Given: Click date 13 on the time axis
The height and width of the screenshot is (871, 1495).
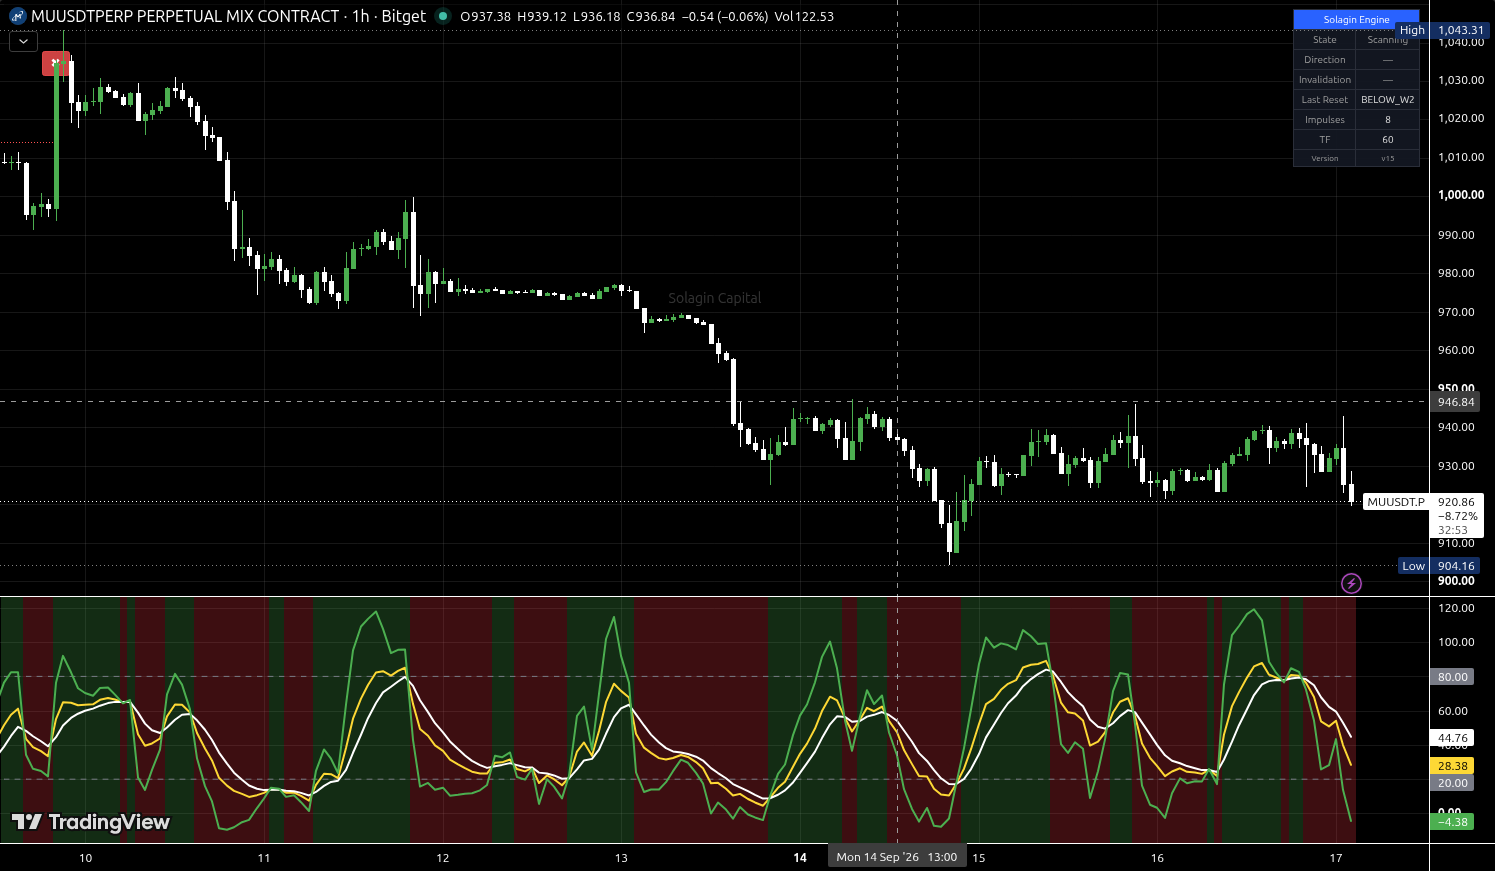Looking at the screenshot, I should click(x=621, y=858).
